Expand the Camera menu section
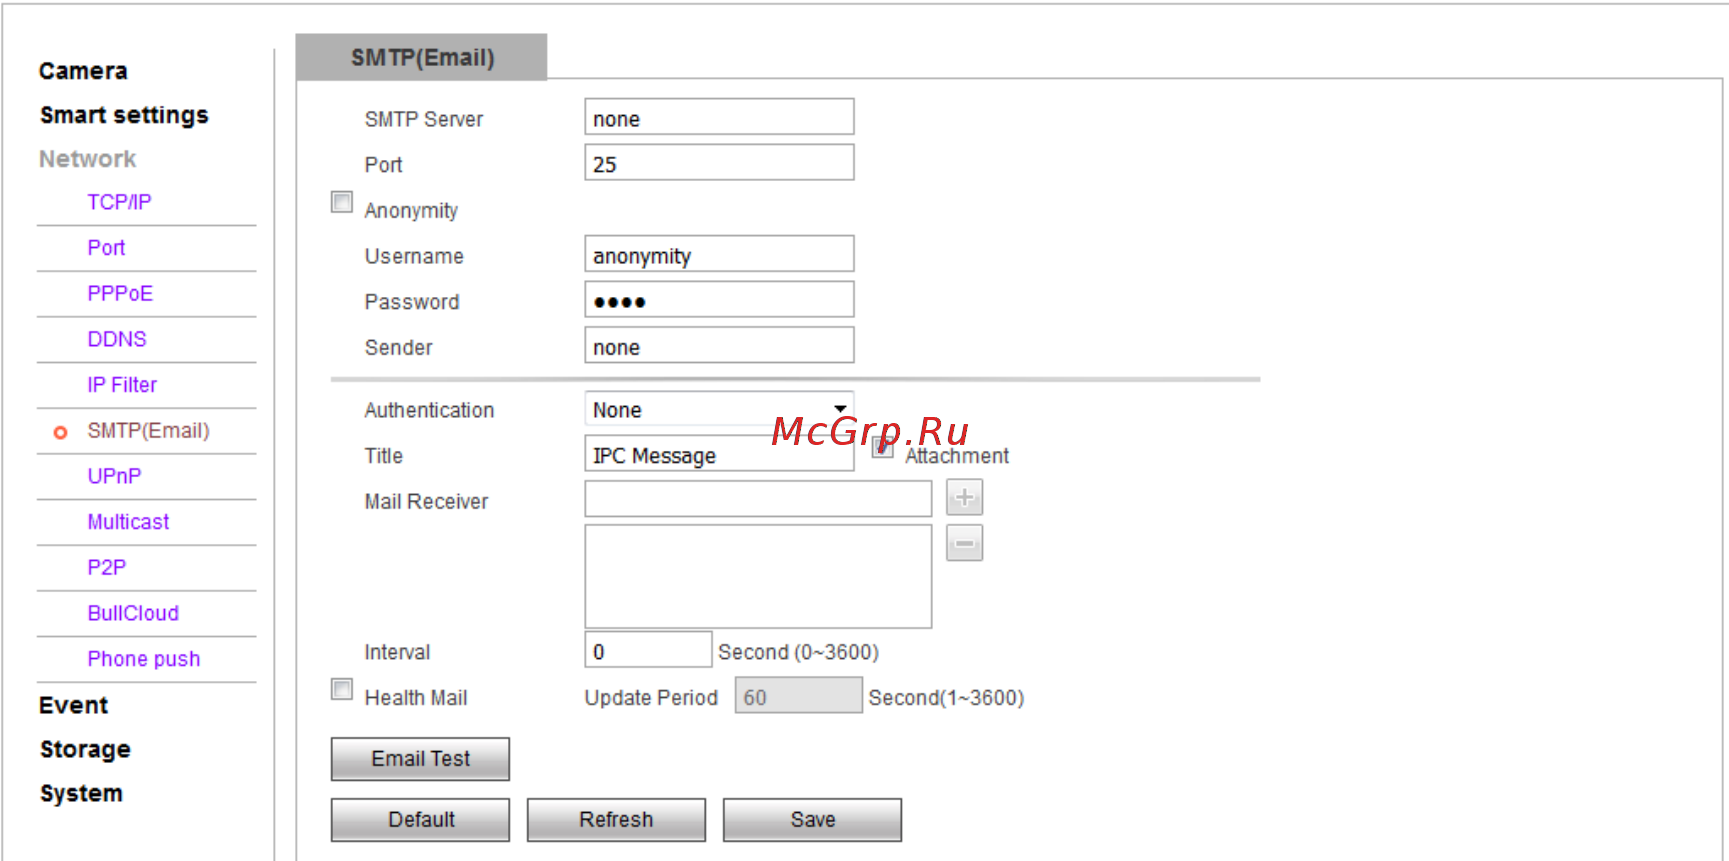 [x=83, y=71]
